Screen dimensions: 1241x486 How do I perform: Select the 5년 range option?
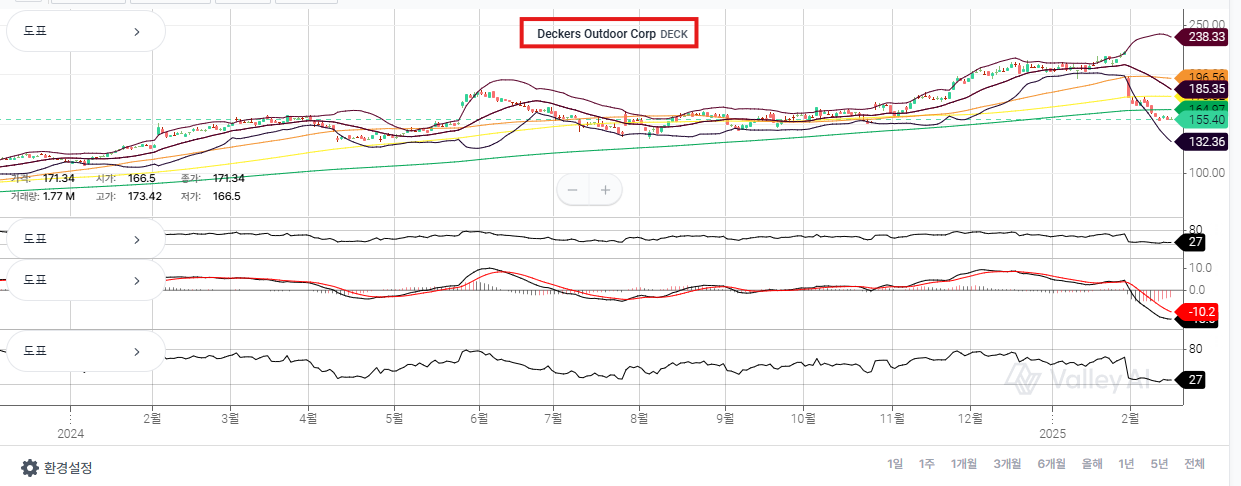point(1159,464)
